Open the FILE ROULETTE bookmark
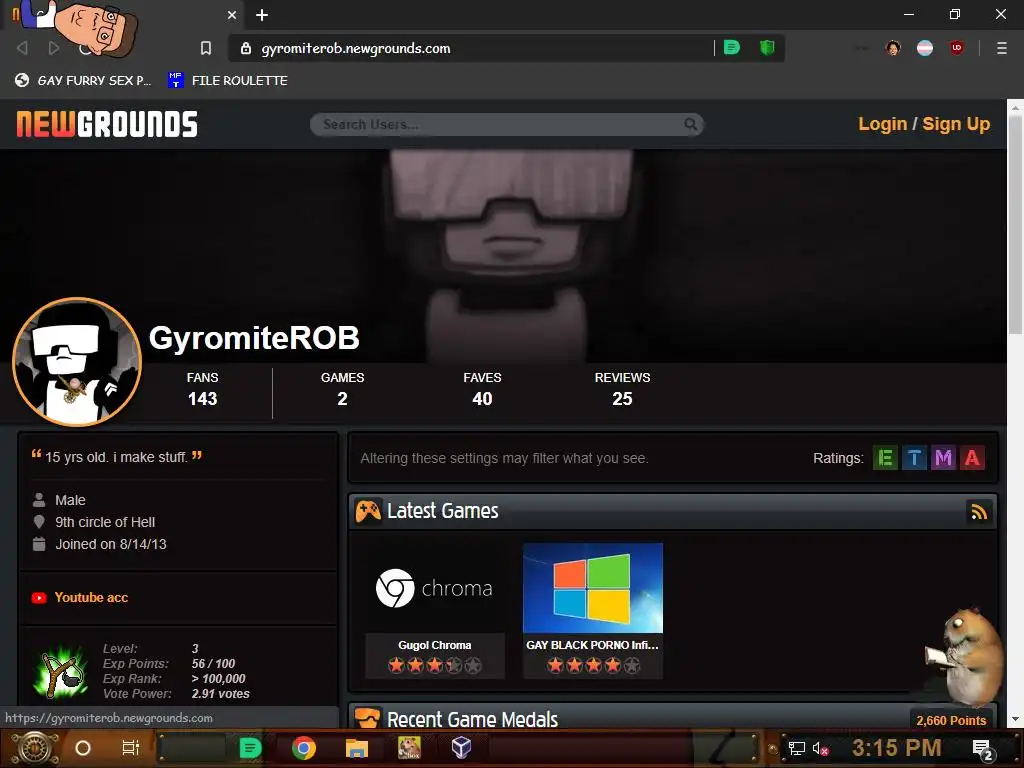Screen dimensions: 1024x768 (228, 80)
